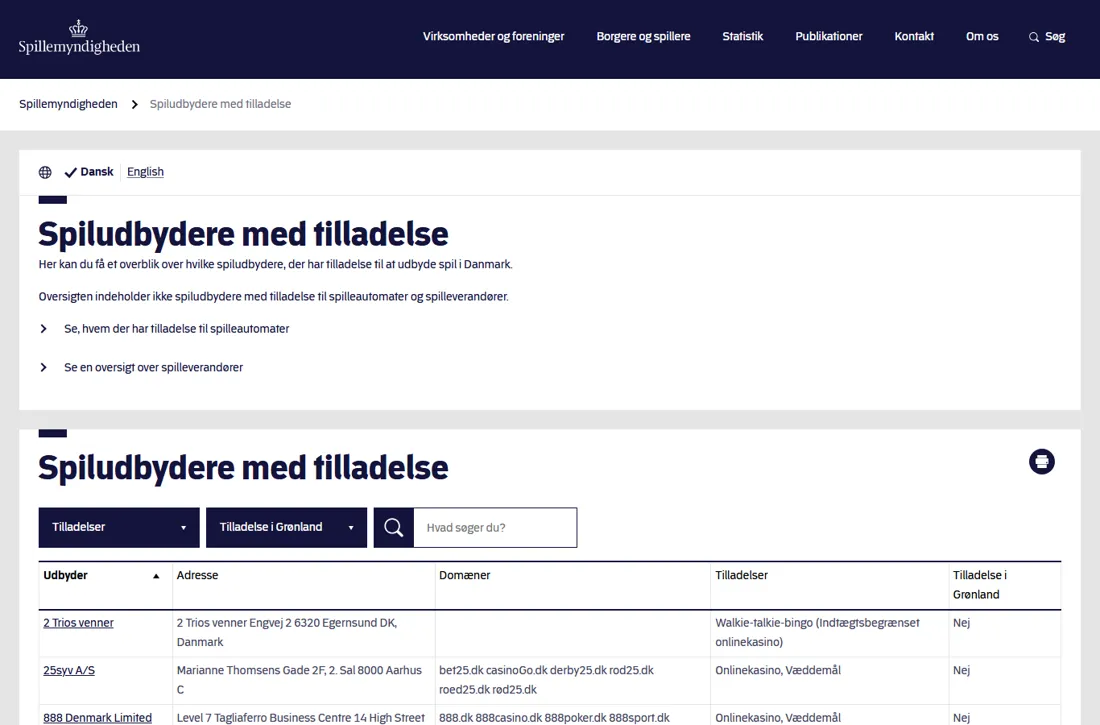The width and height of the screenshot is (1100, 725).
Task: Open the Om os menu item
Action: [981, 36]
